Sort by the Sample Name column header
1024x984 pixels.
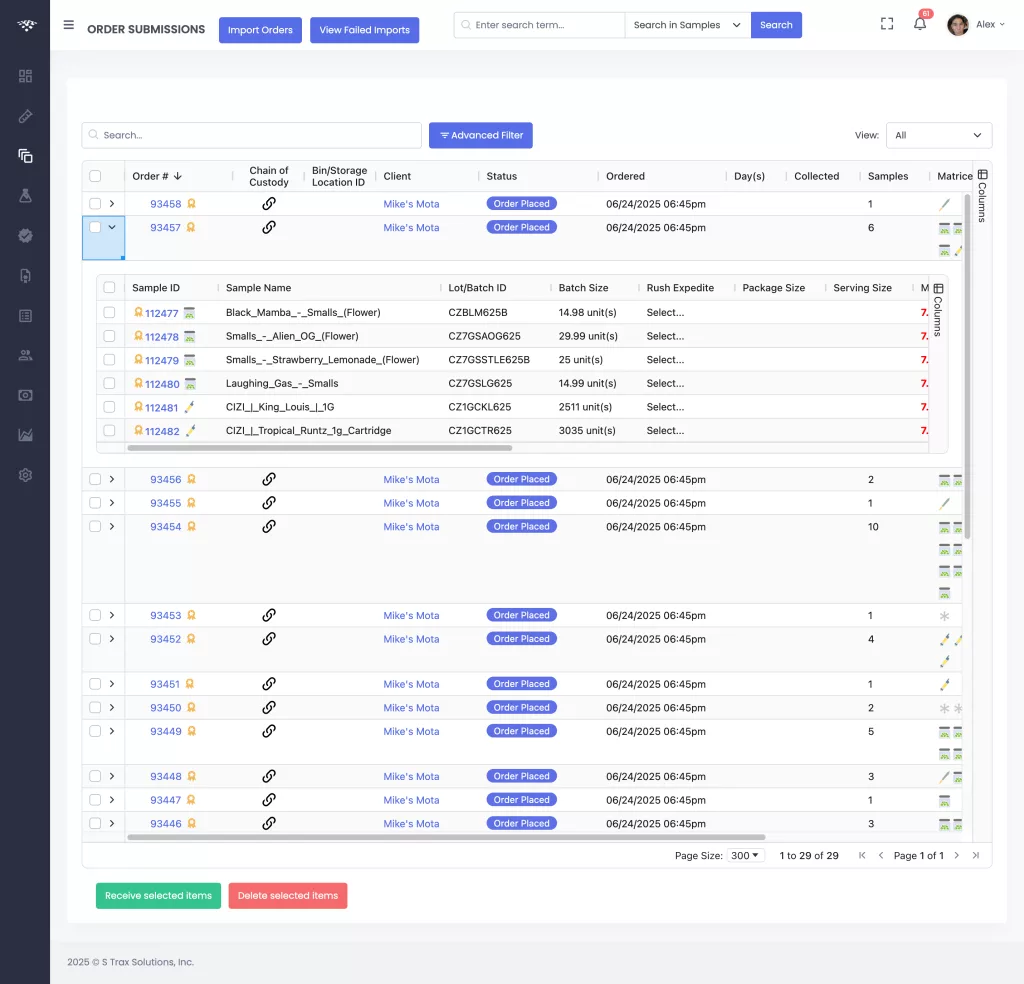pyautogui.click(x=259, y=288)
